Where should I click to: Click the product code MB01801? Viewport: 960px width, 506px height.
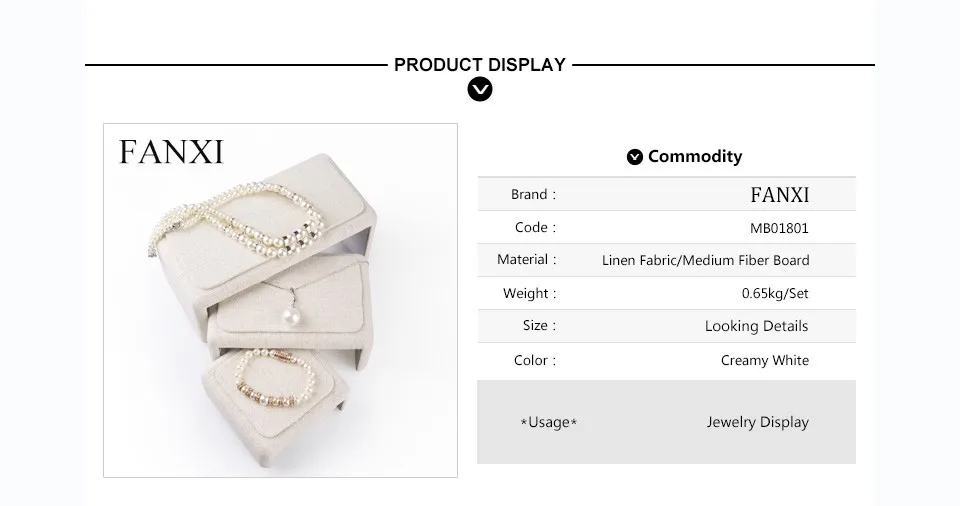[779, 228]
